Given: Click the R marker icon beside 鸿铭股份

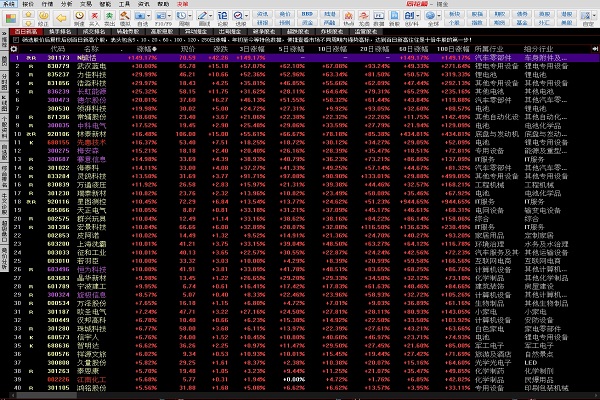Looking at the screenshot, I should pos(31,387).
